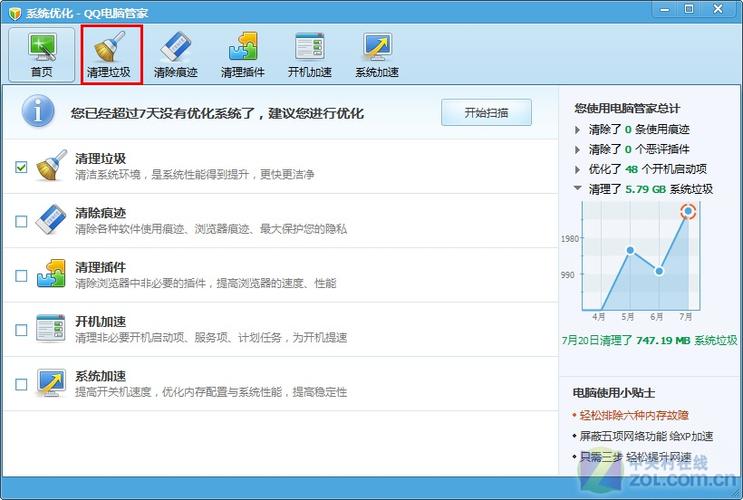Click the 清理插件 list row title
The width and height of the screenshot is (743, 500).
click(100, 267)
